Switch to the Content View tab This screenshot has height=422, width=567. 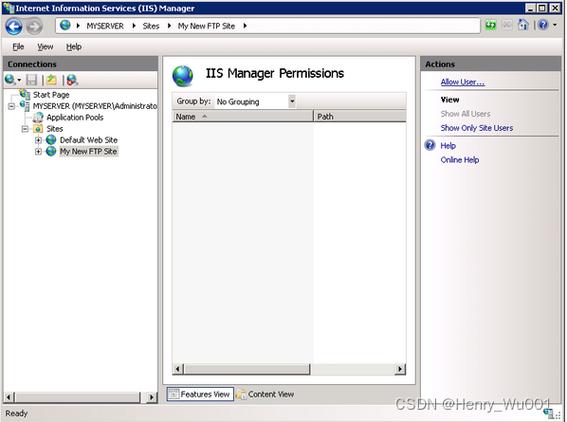click(x=265, y=394)
